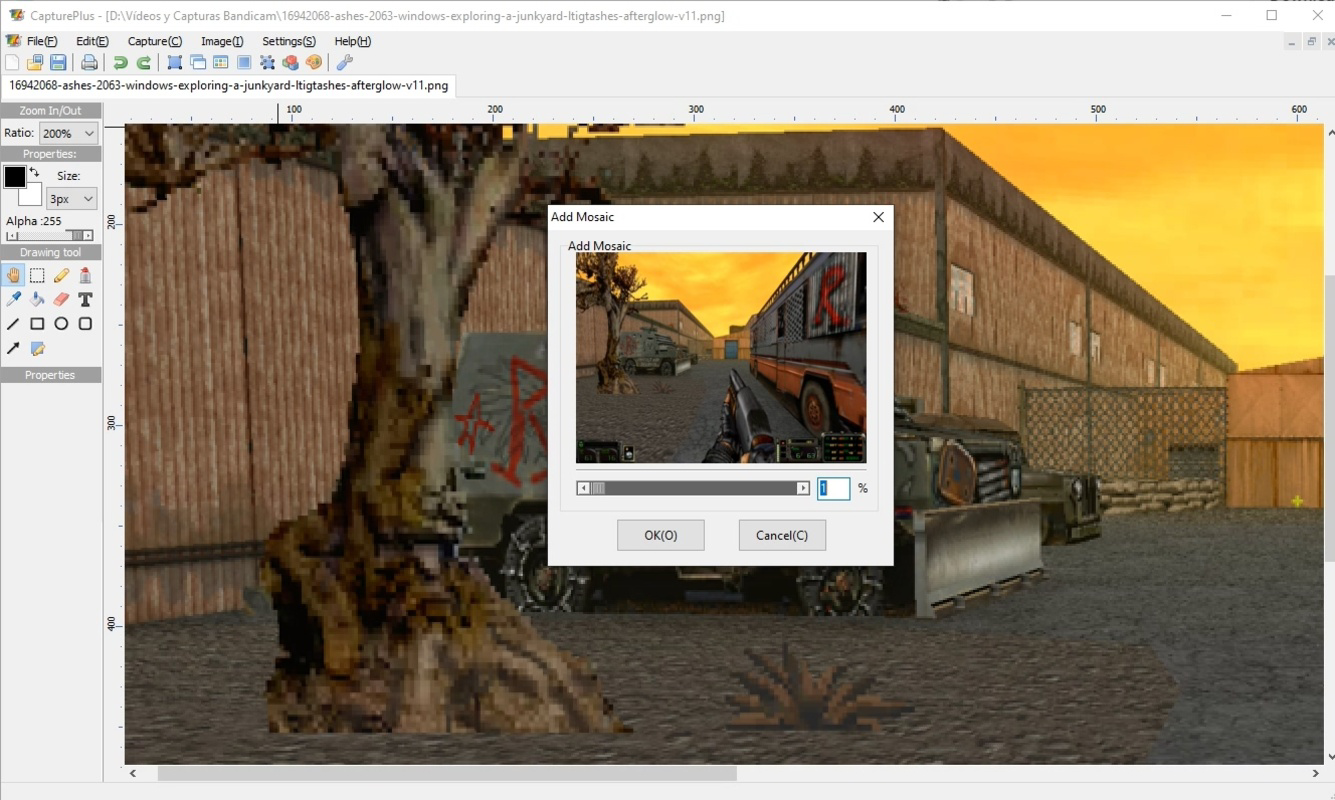Click the mosaic slider right arrow
This screenshot has height=800, width=1335.
click(803, 488)
